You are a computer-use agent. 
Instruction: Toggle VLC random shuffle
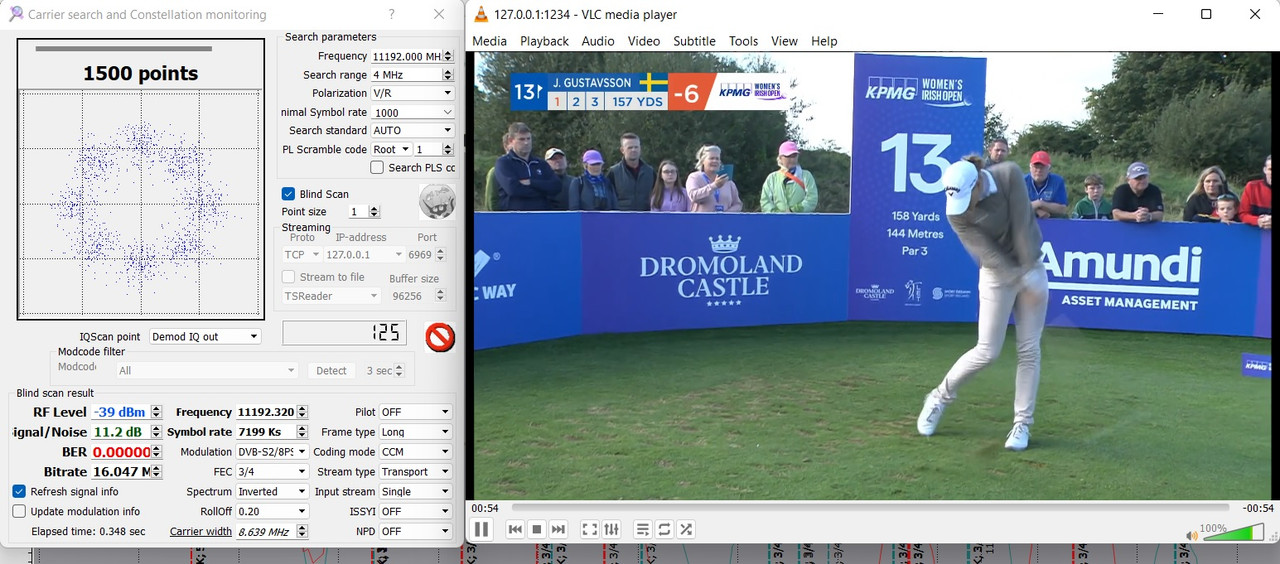pyautogui.click(x=686, y=529)
